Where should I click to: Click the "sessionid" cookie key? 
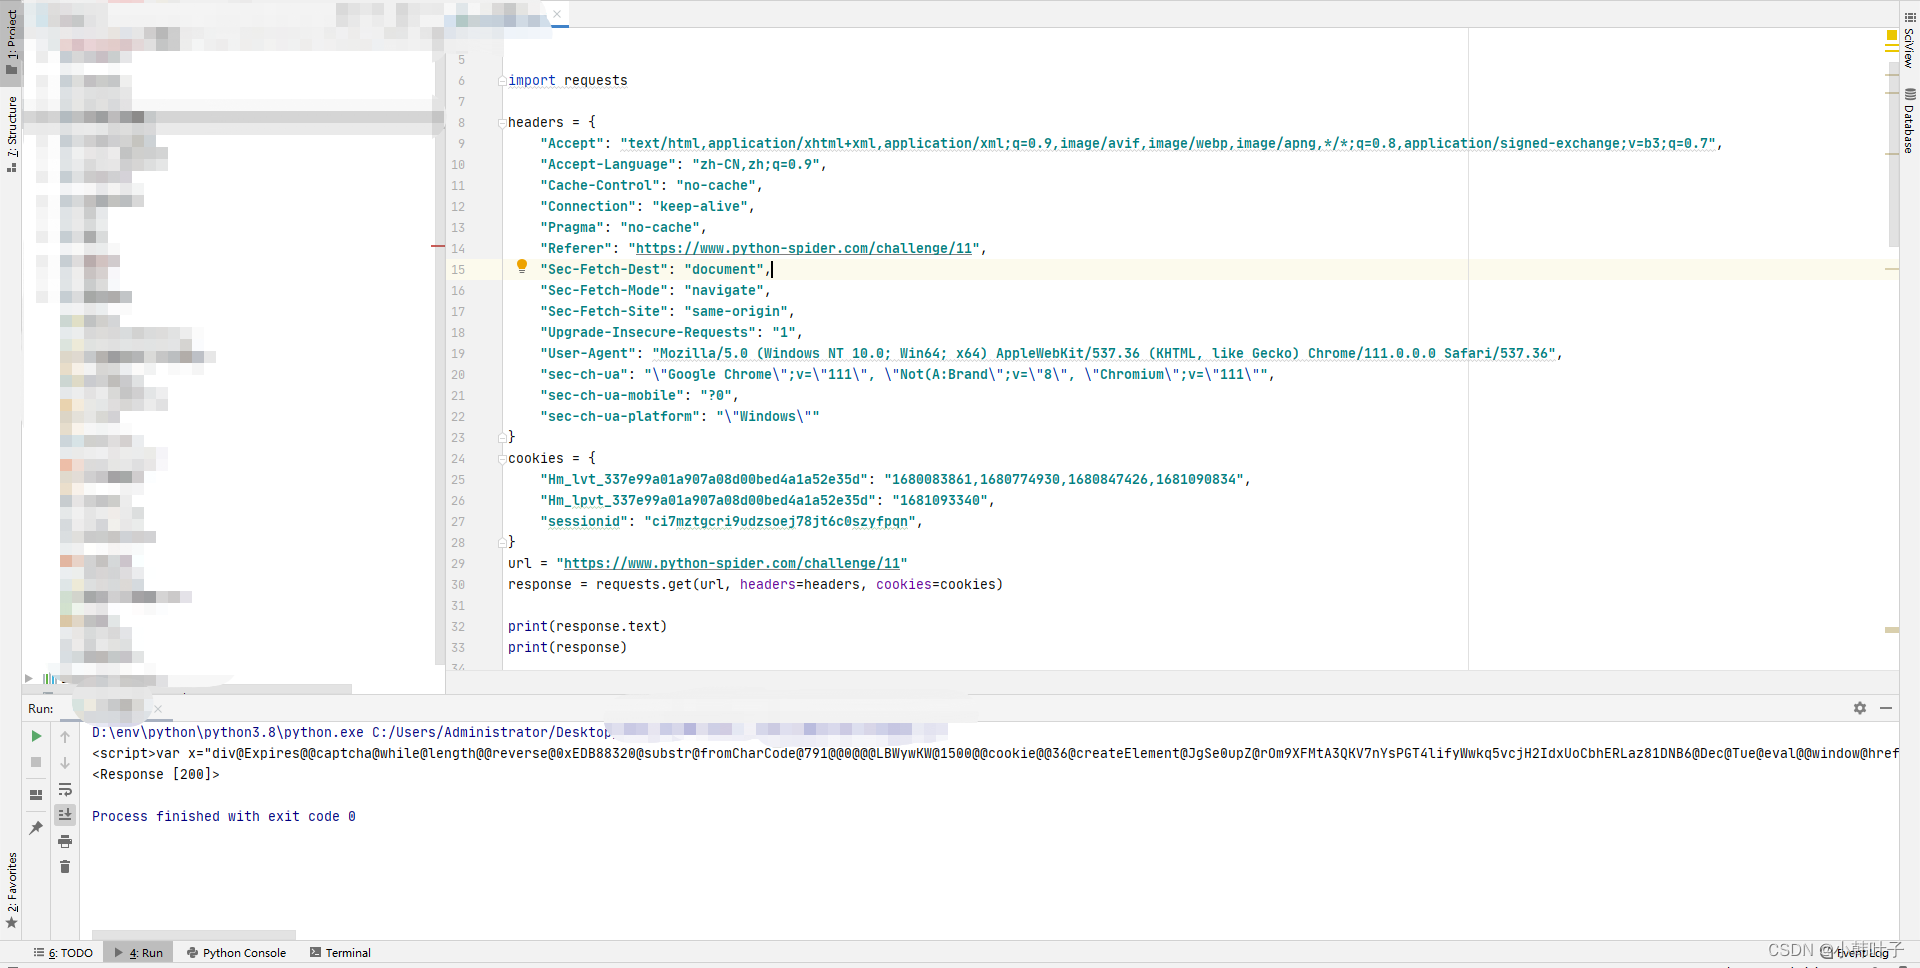point(584,521)
